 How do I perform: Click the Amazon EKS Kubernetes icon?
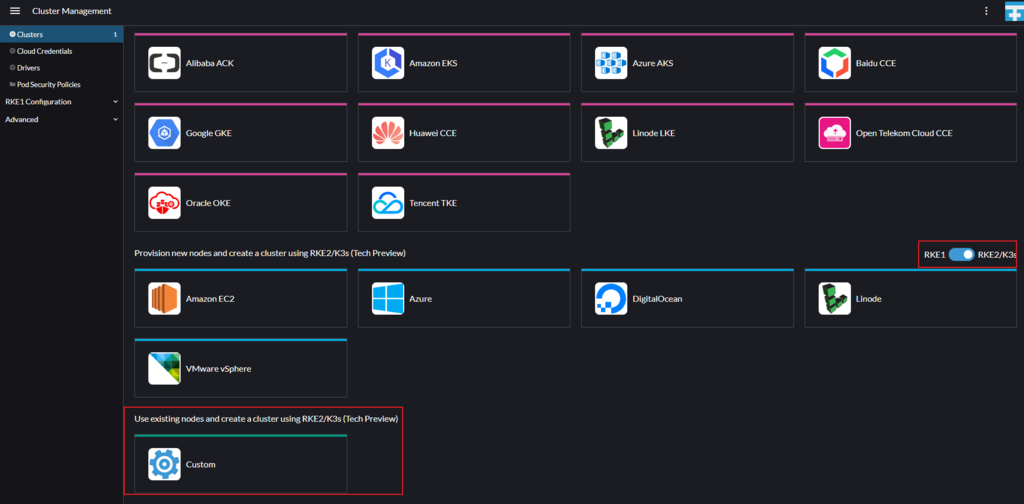click(x=388, y=63)
